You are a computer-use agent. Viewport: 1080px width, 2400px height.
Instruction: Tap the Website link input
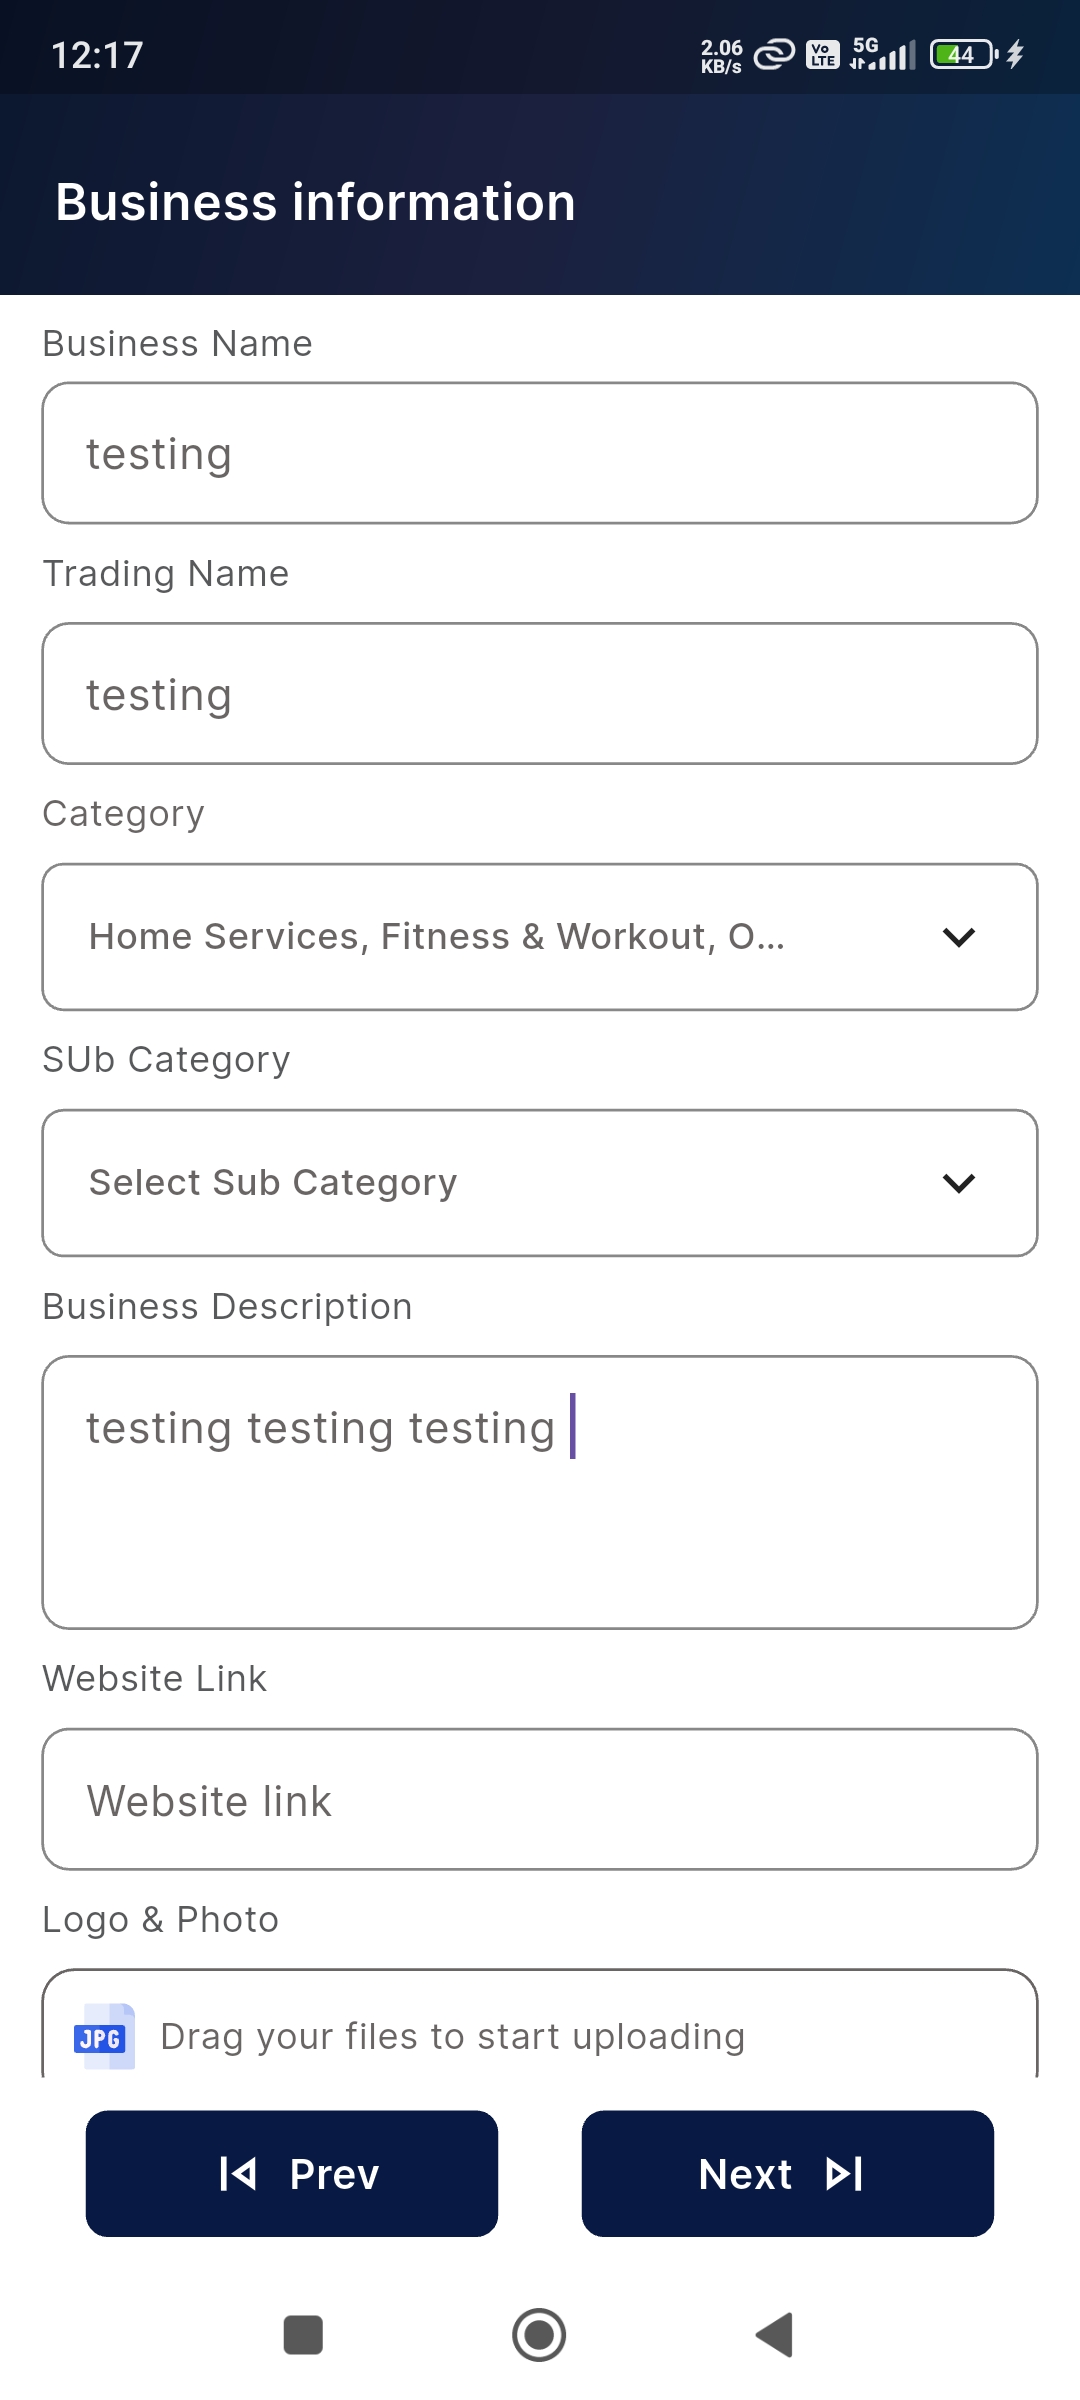click(x=540, y=1800)
